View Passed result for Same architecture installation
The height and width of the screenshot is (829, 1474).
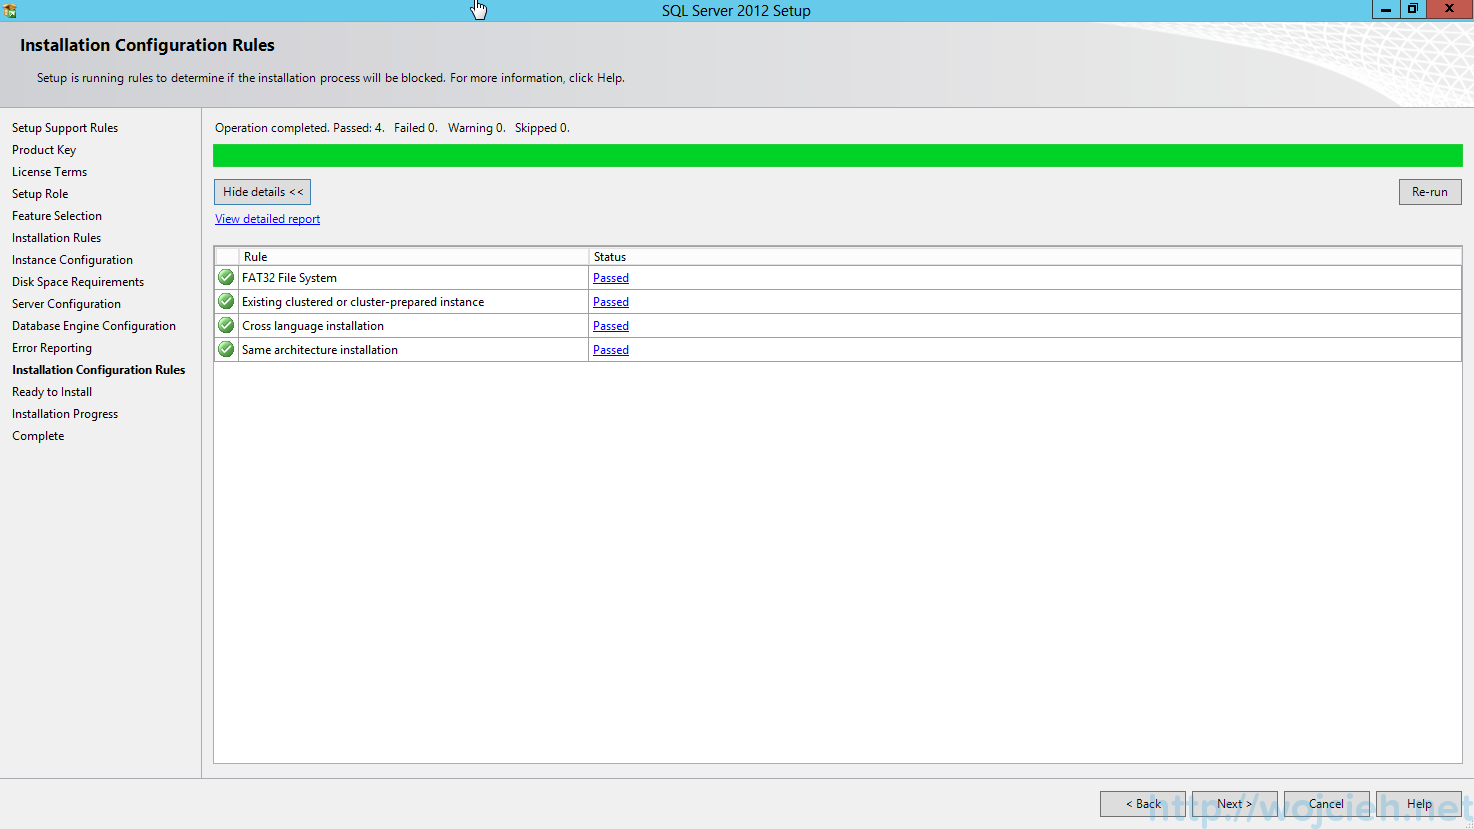611,350
